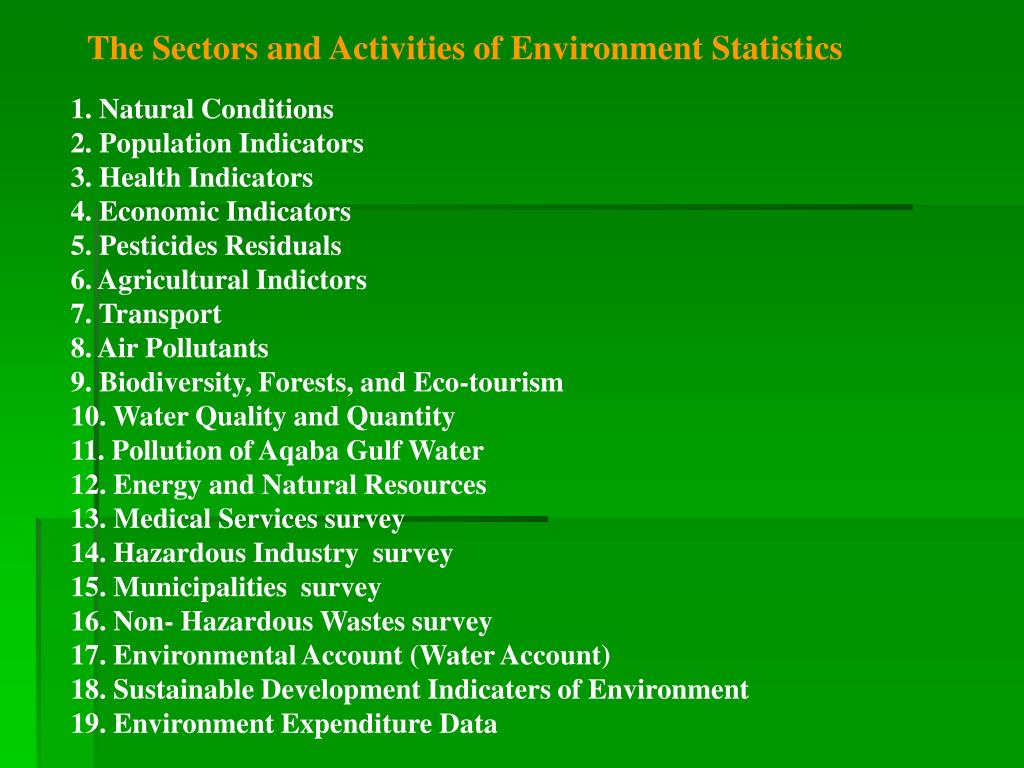
Task: Click the line '4. Economic Indicators'
Action: (210, 212)
